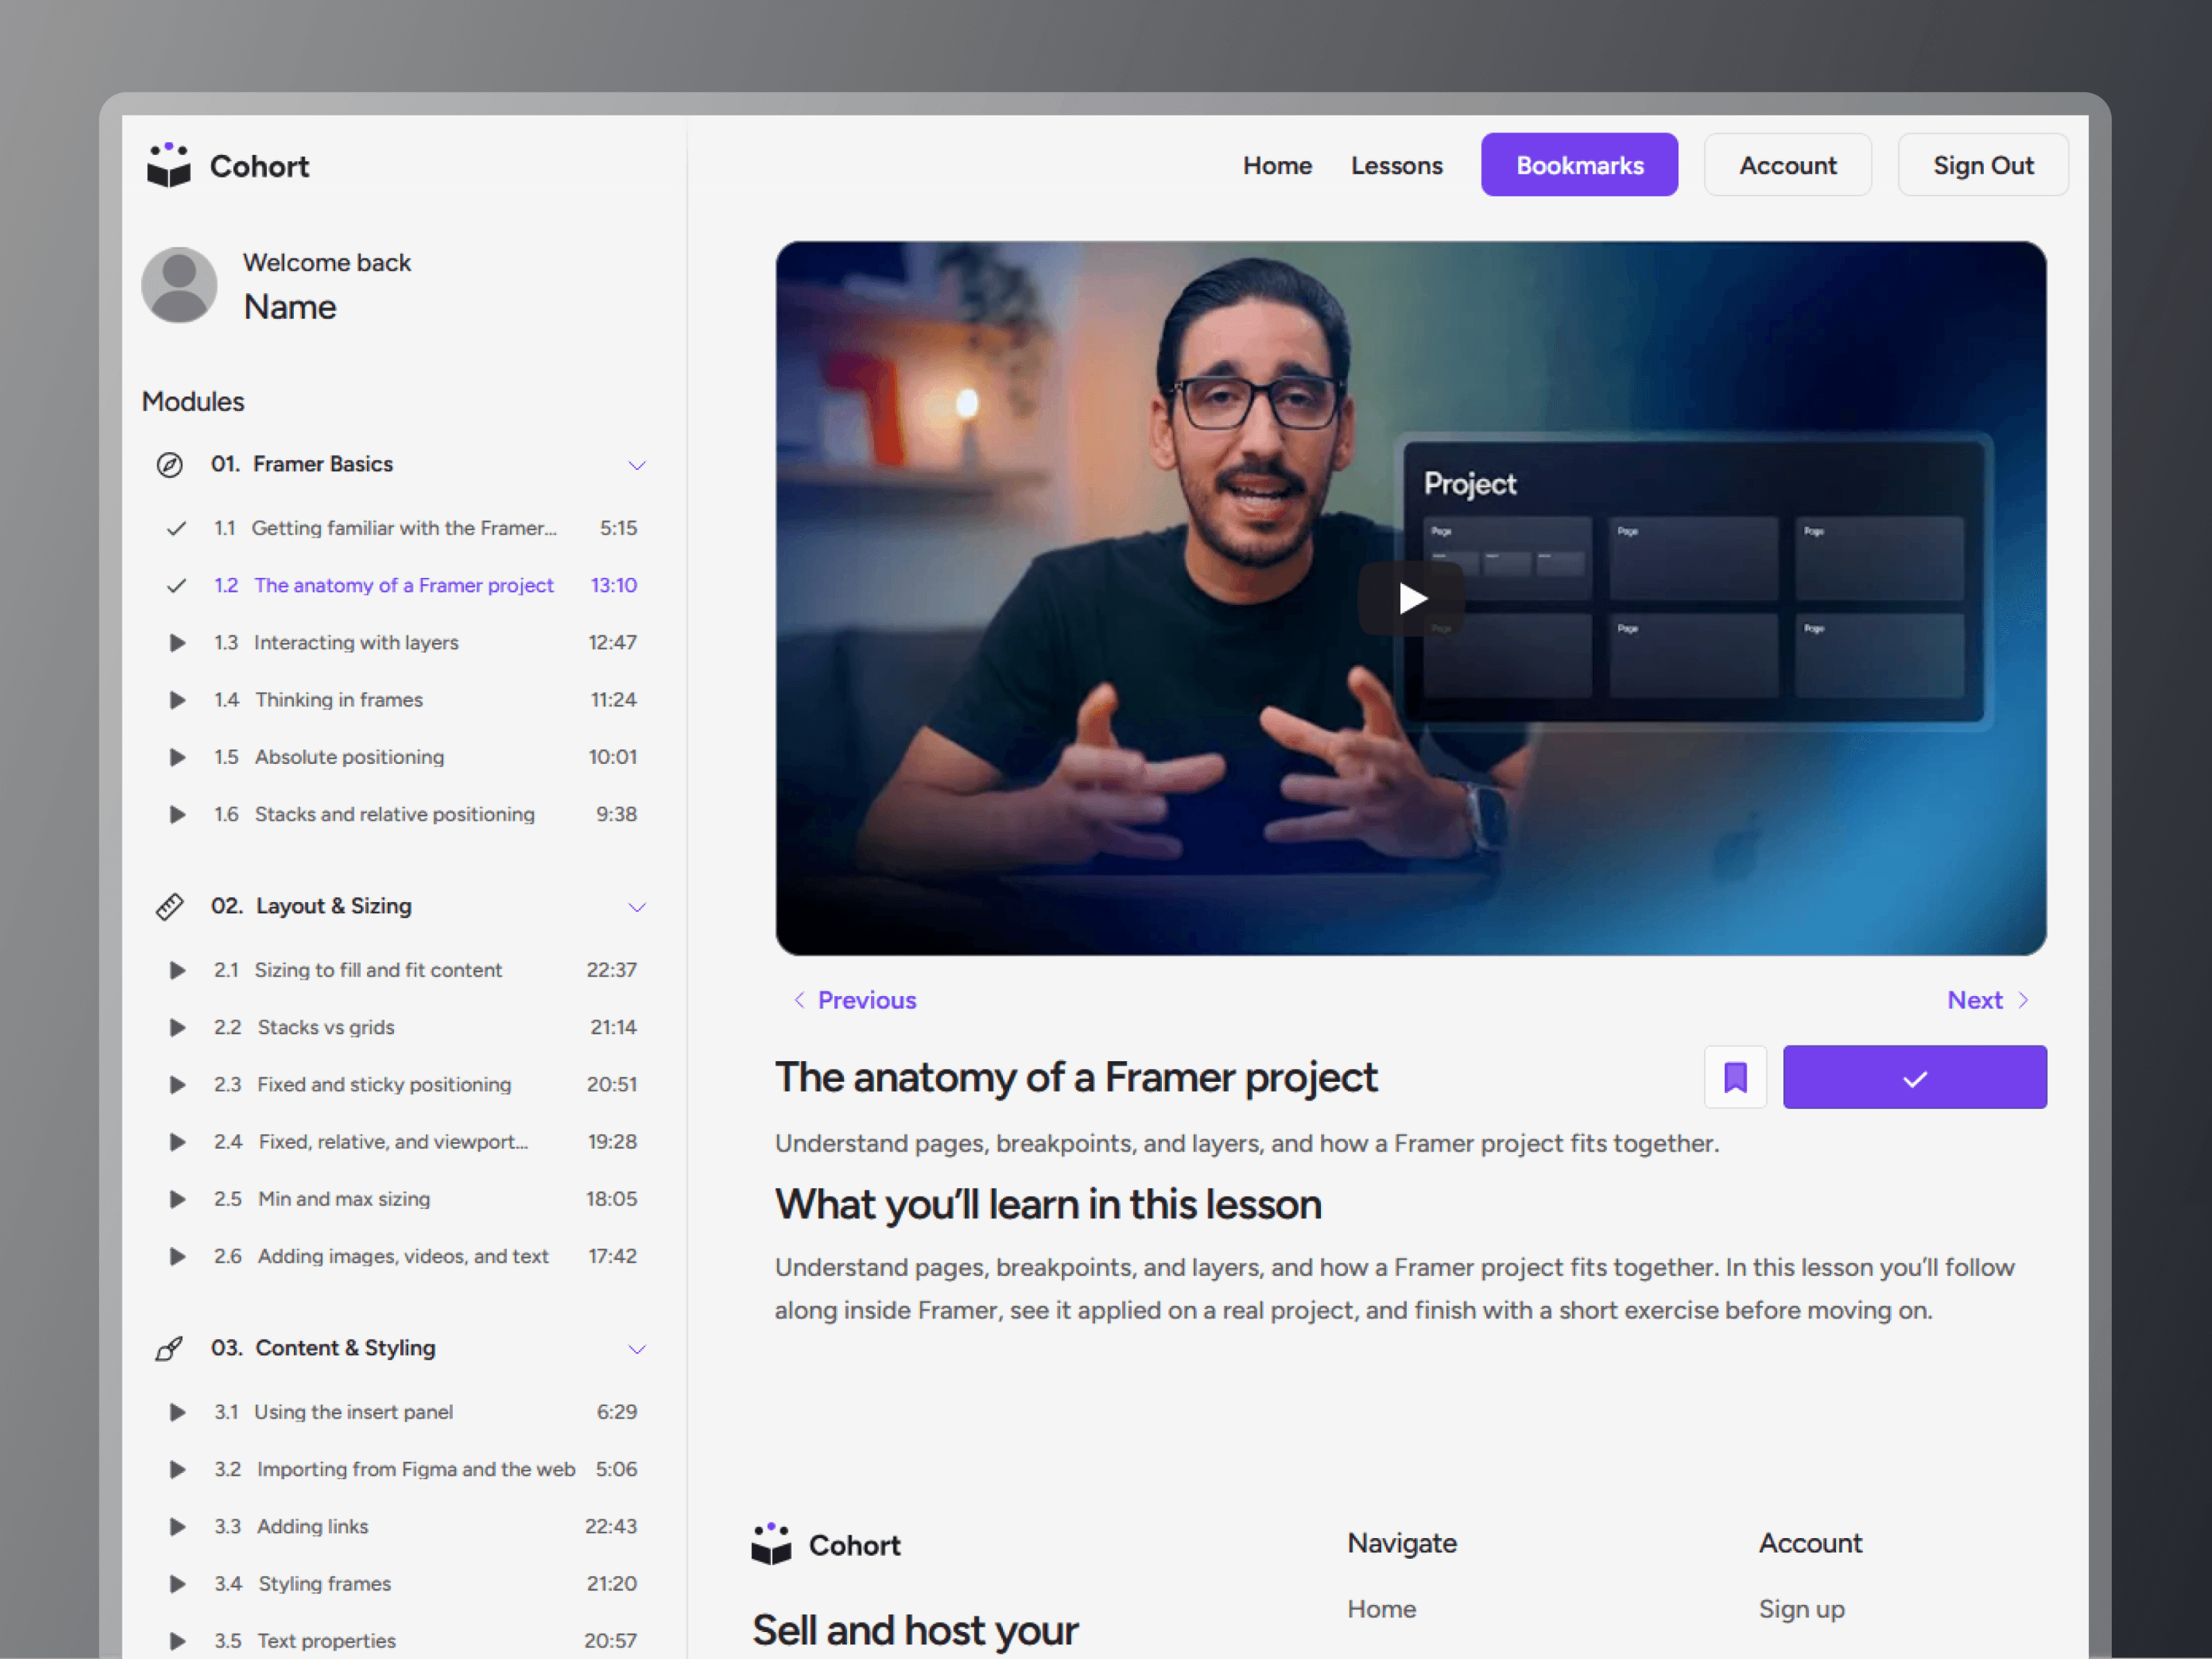The width and height of the screenshot is (2212, 1659).
Task: Open lesson Getting familiar with the Framer
Action: tap(404, 528)
